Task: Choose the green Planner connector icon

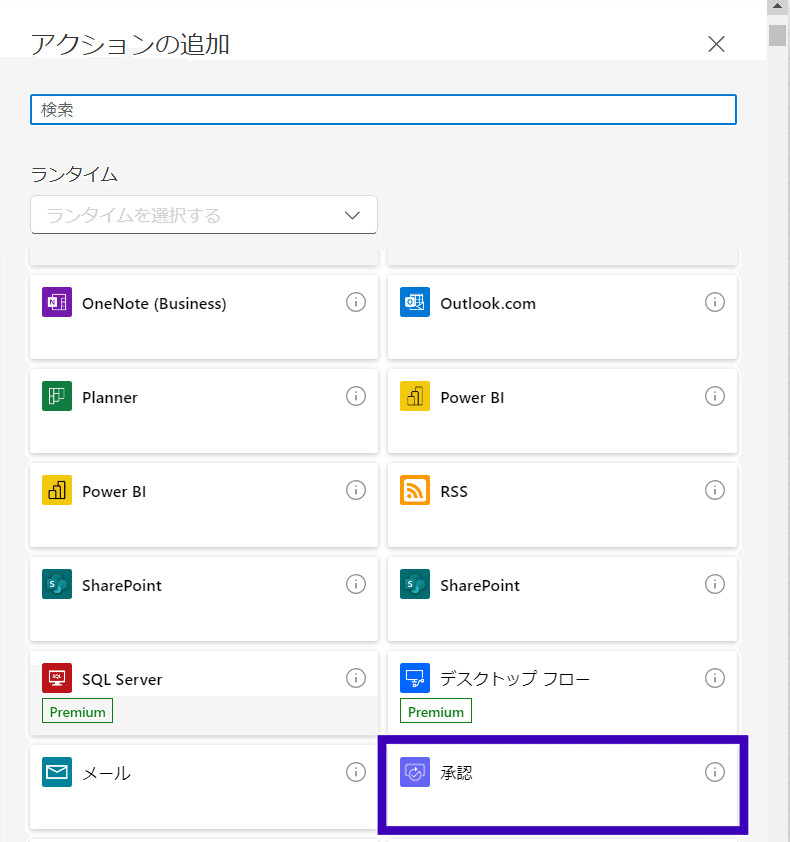Action: pos(57,396)
